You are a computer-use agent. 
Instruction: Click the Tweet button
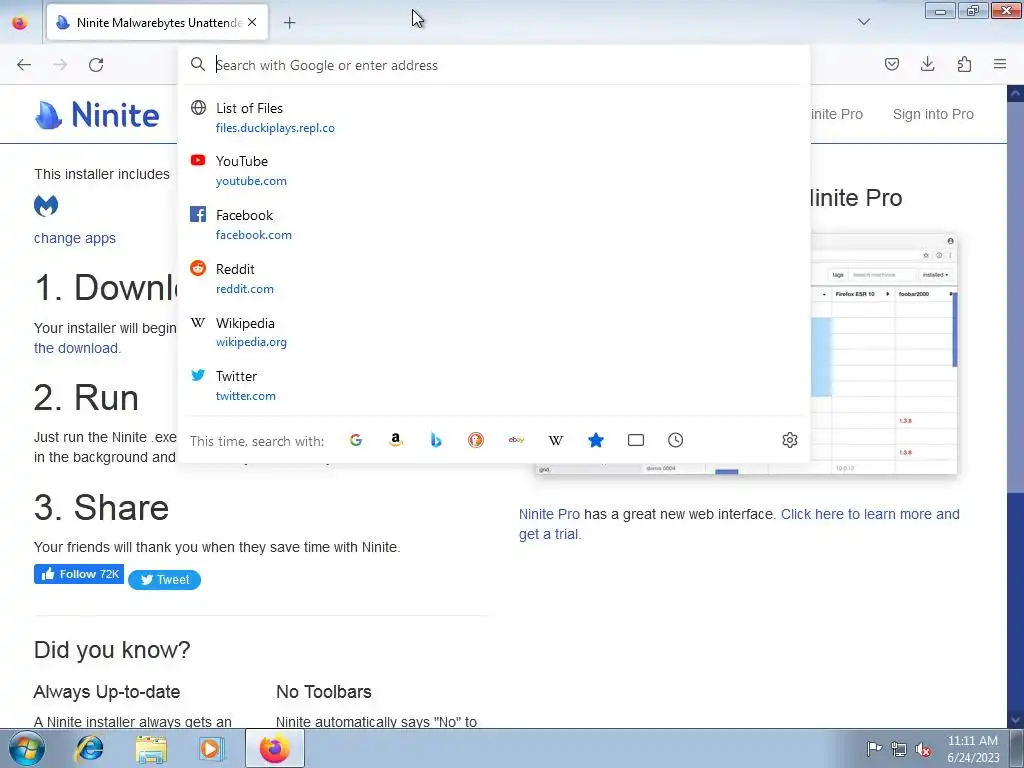pyautogui.click(x=165, y=580)
